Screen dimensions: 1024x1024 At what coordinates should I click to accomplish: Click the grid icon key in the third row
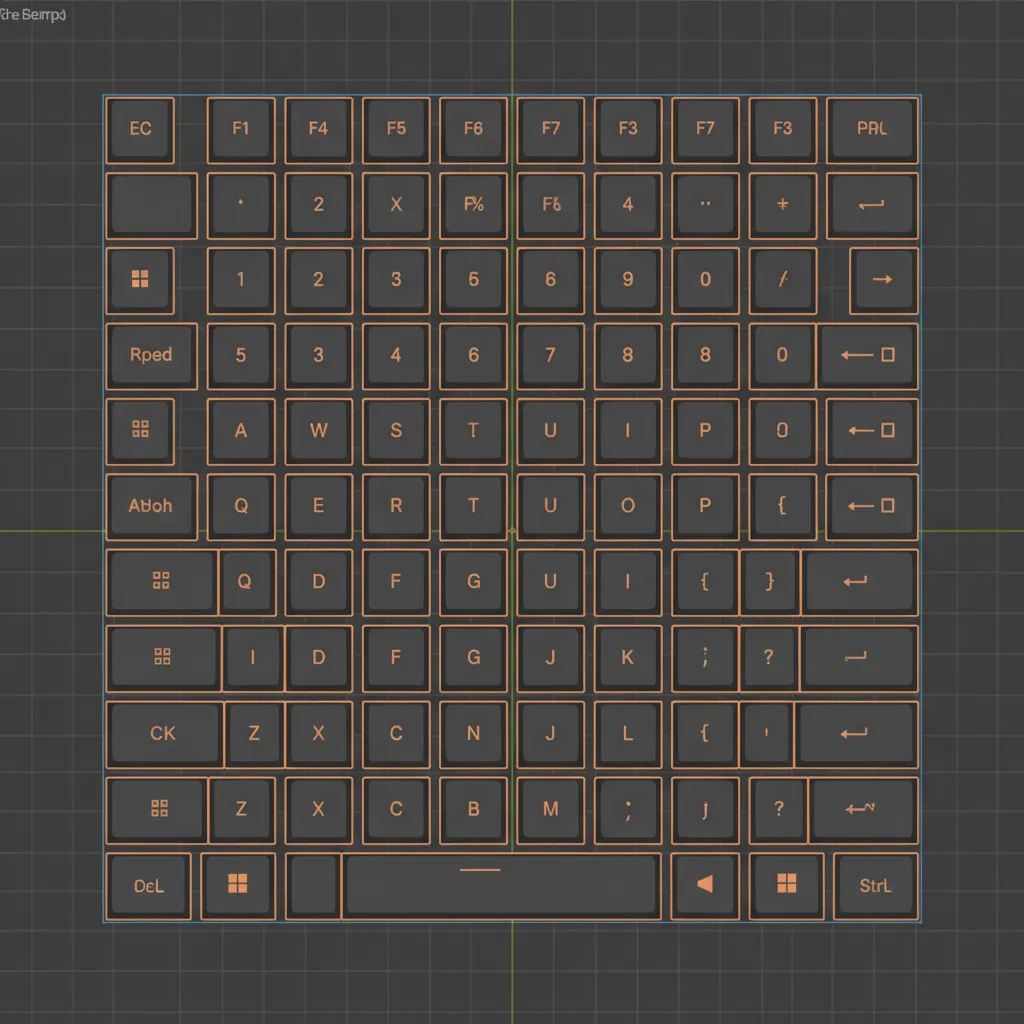140,280
